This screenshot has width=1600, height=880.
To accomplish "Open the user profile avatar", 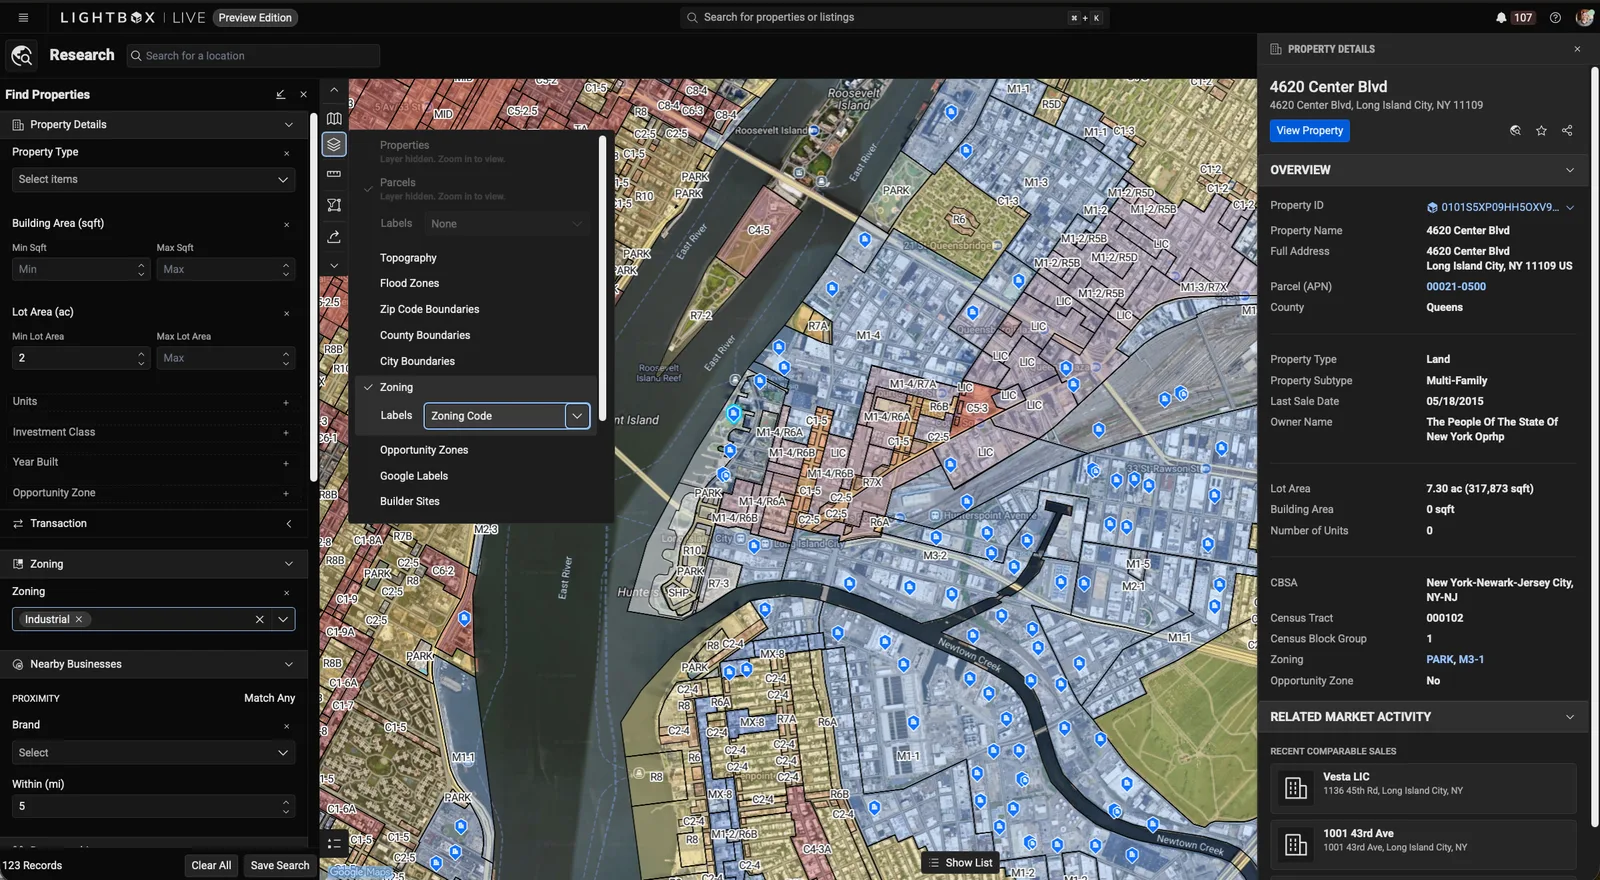I will [x=1584, y=17].
